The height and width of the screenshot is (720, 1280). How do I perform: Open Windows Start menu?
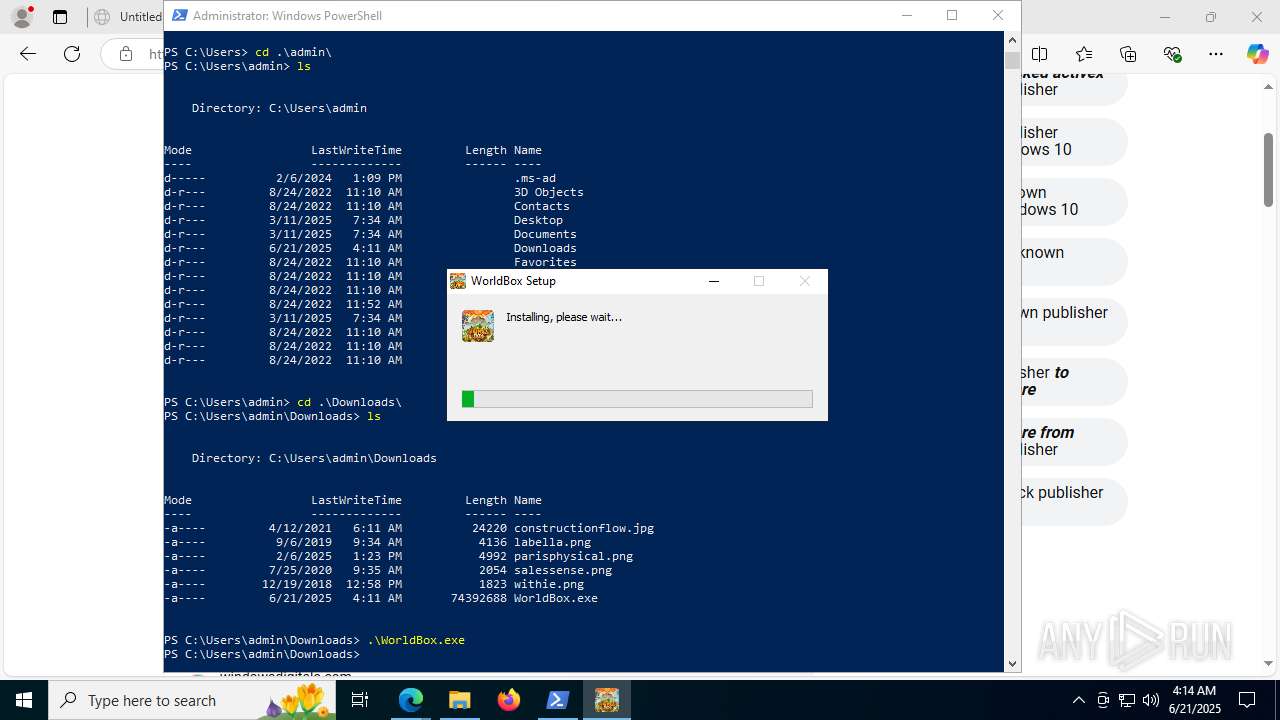point(24,700)
